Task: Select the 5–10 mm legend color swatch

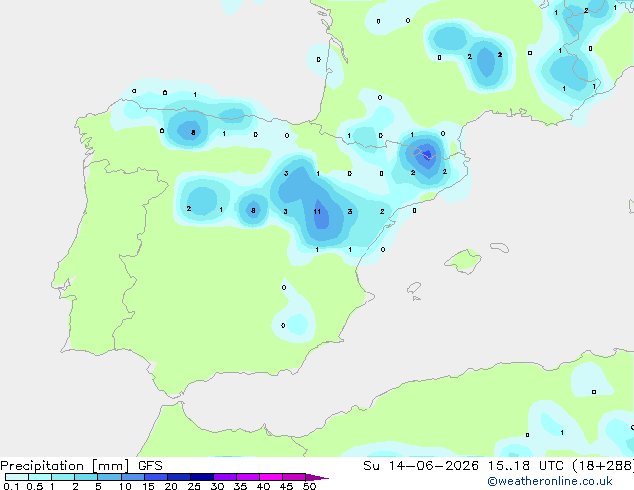Action: tap(109, 477)
